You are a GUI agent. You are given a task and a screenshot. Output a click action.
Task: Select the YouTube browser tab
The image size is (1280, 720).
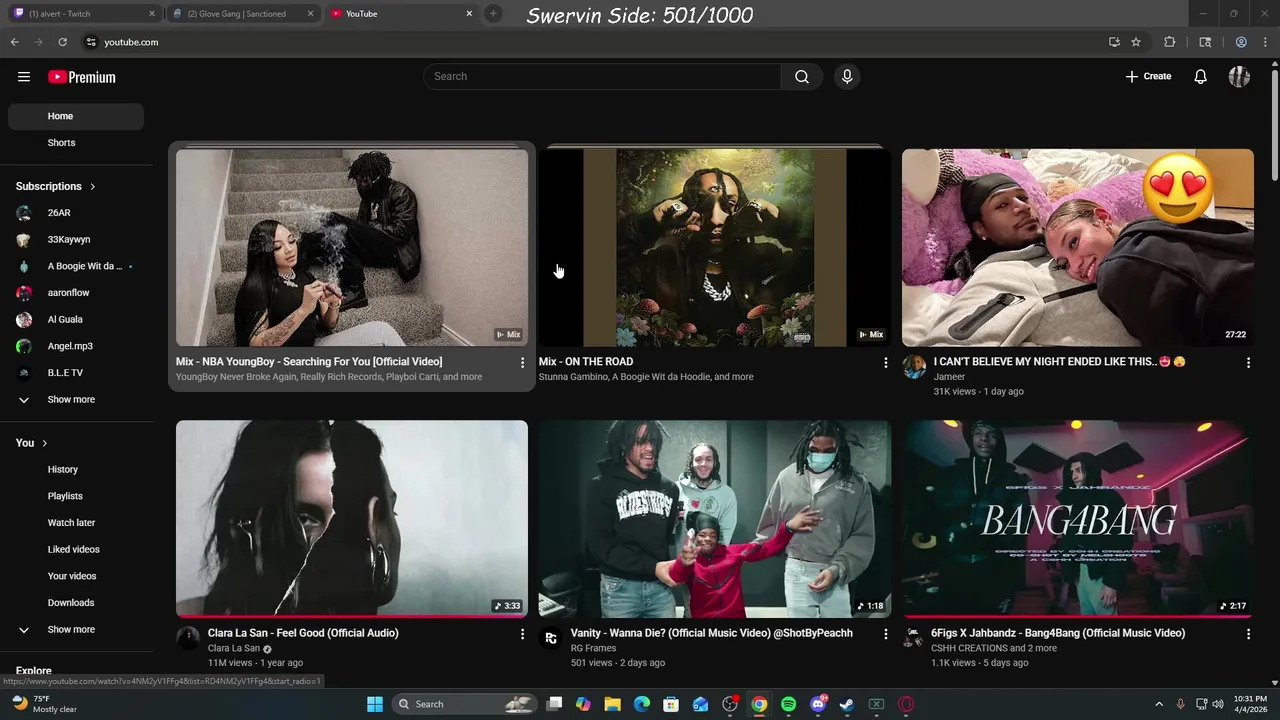tap(400, 14)
